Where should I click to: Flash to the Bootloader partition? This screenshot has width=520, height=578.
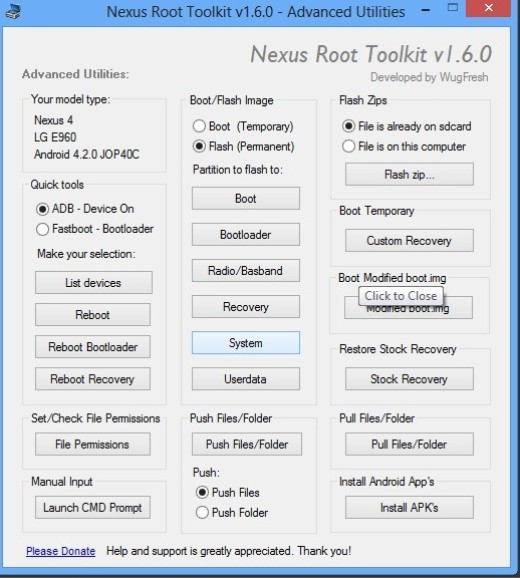point(245,234)
